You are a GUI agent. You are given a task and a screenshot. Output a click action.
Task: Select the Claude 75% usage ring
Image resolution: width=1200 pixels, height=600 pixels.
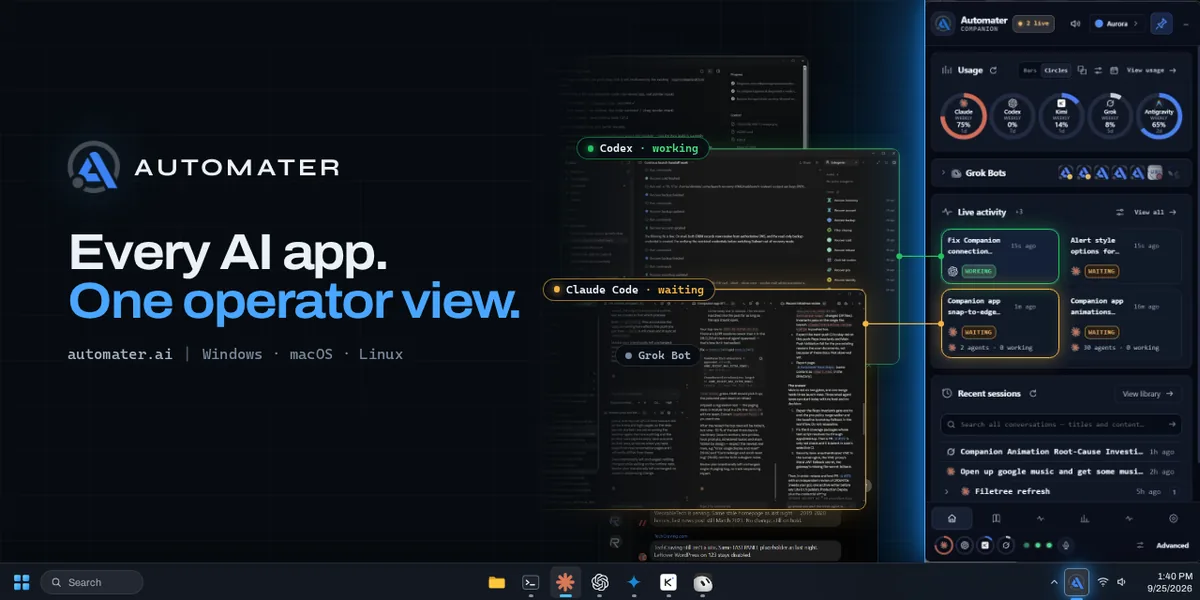point(963,116)
